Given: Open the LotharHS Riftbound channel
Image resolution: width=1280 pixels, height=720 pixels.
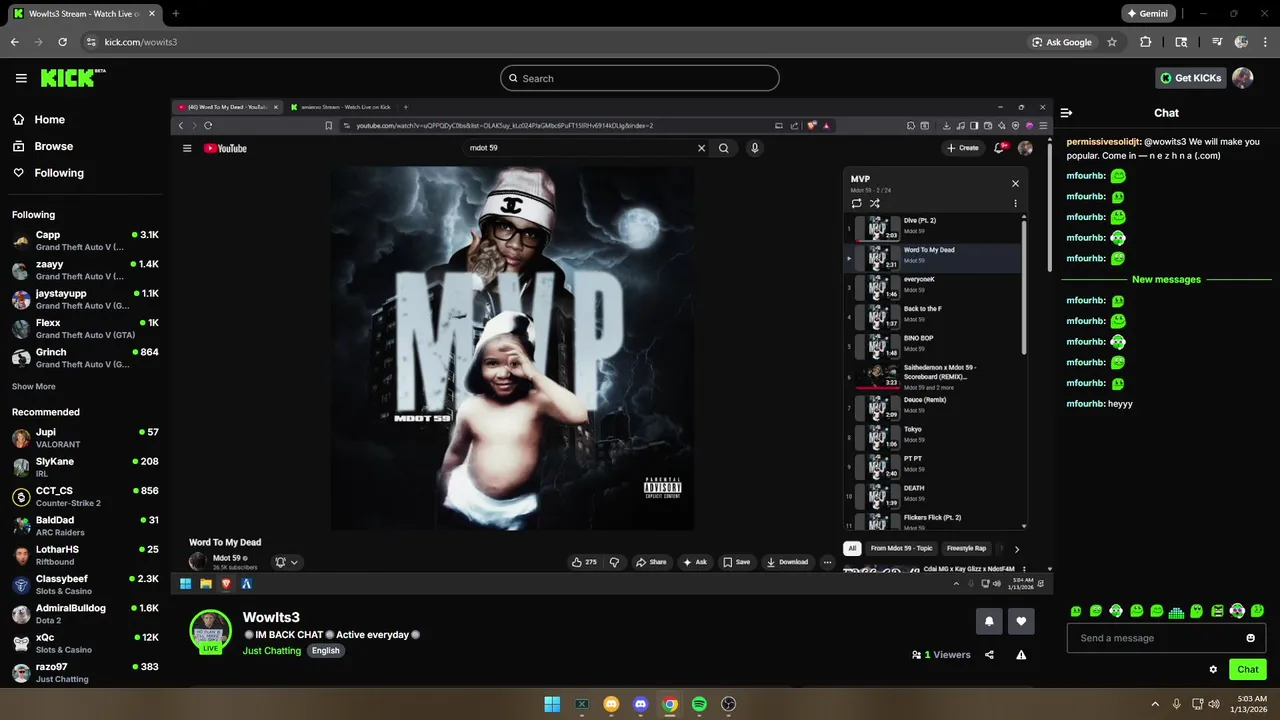Looking at the screenshot, I should tap(85, 555).
